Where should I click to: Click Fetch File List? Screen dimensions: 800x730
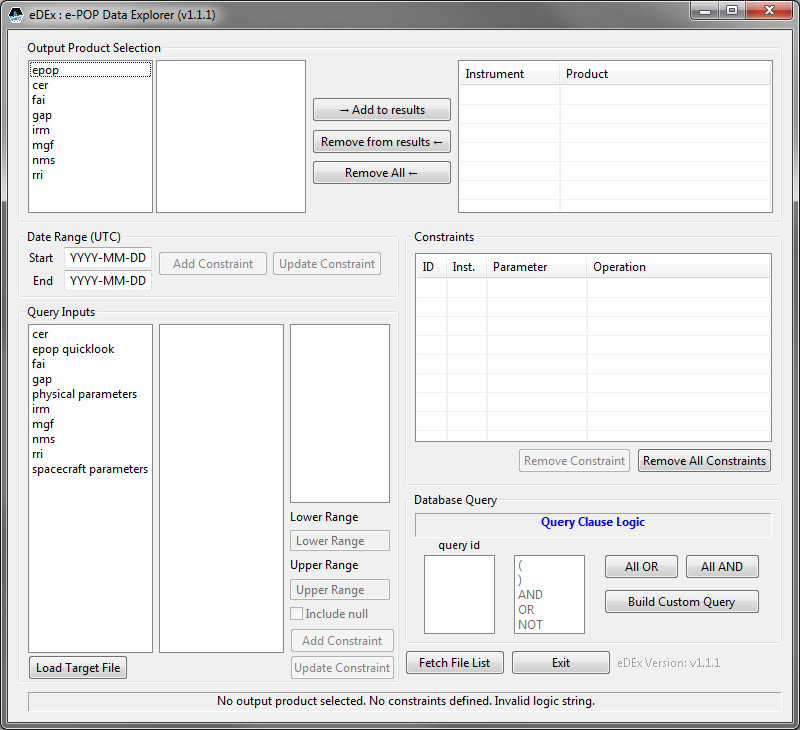454,662
